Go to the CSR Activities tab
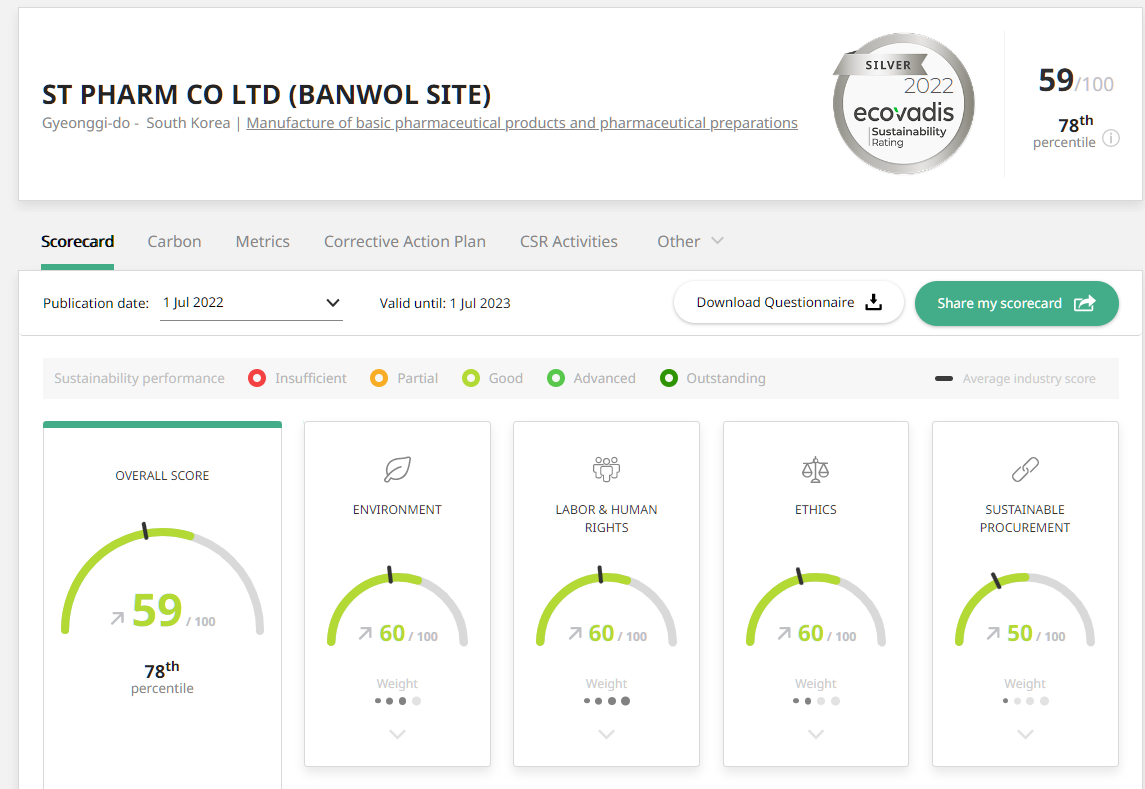The height and width of the screenshot is (789, 1145). (569, 242)
